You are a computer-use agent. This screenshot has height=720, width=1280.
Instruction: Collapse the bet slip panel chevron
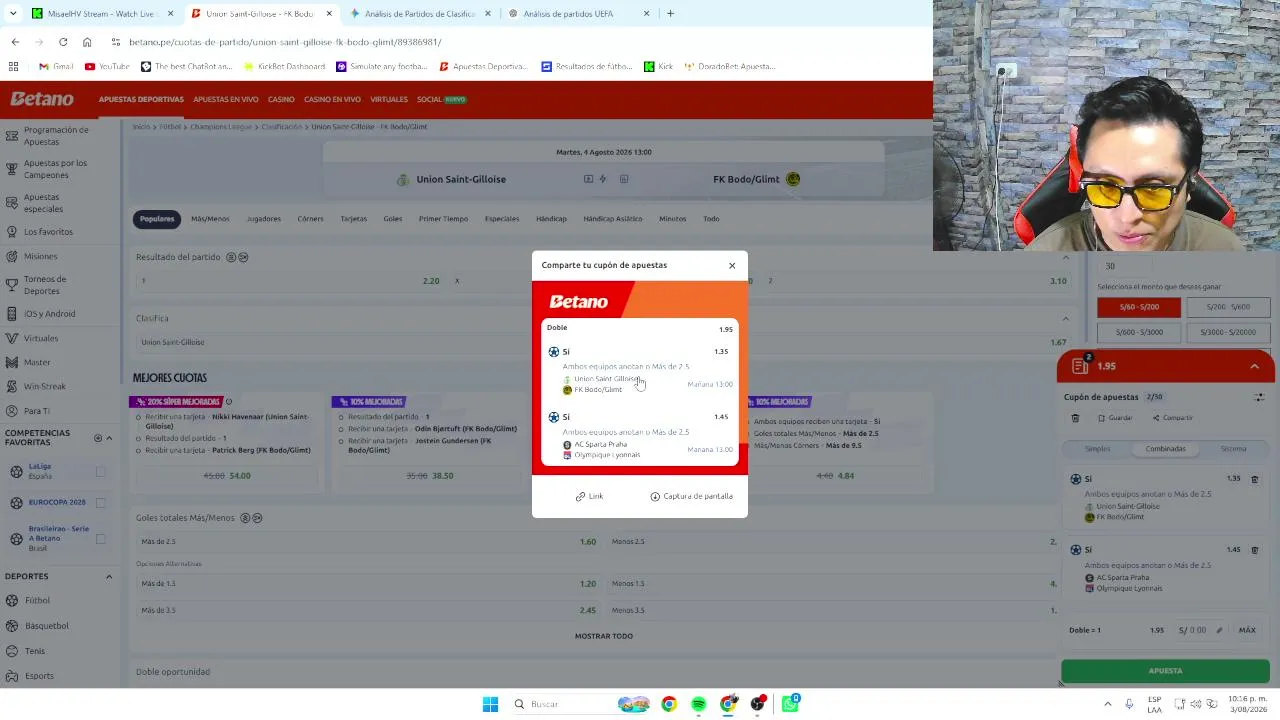click(1254, 366)
